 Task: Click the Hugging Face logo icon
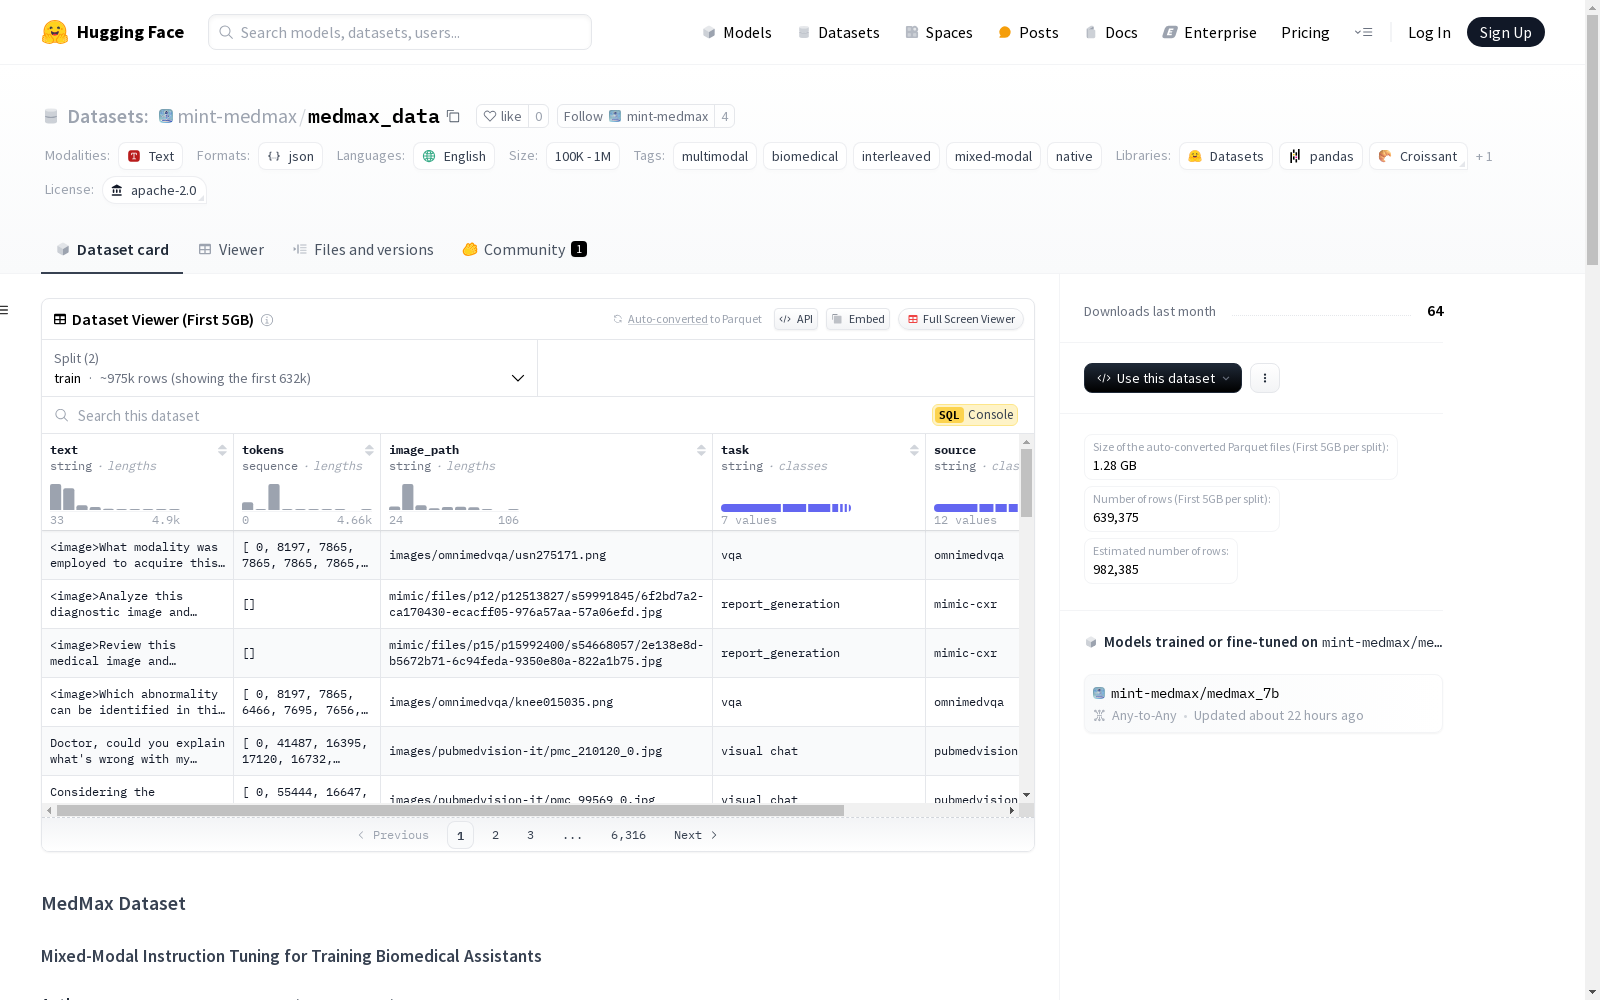(55, 32)
